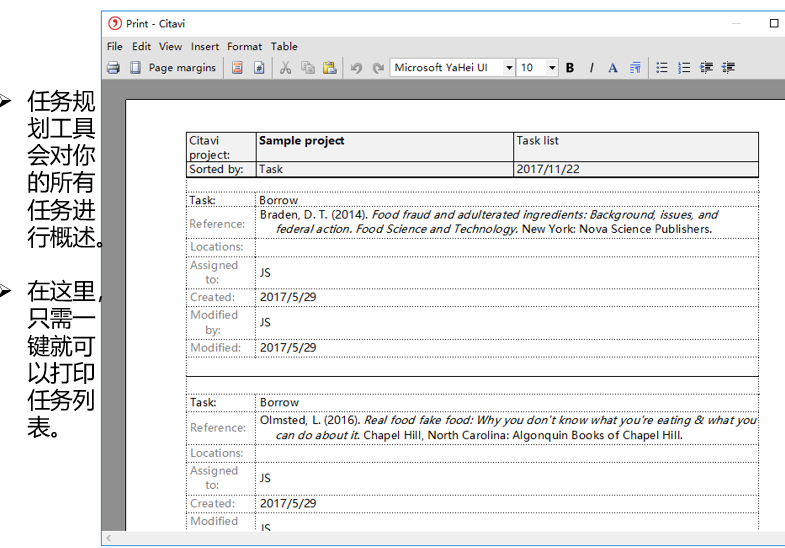Click the horizontal scrollbar left arrow
The height and width of the screenshot is (548, 785).
coord(109,538)
